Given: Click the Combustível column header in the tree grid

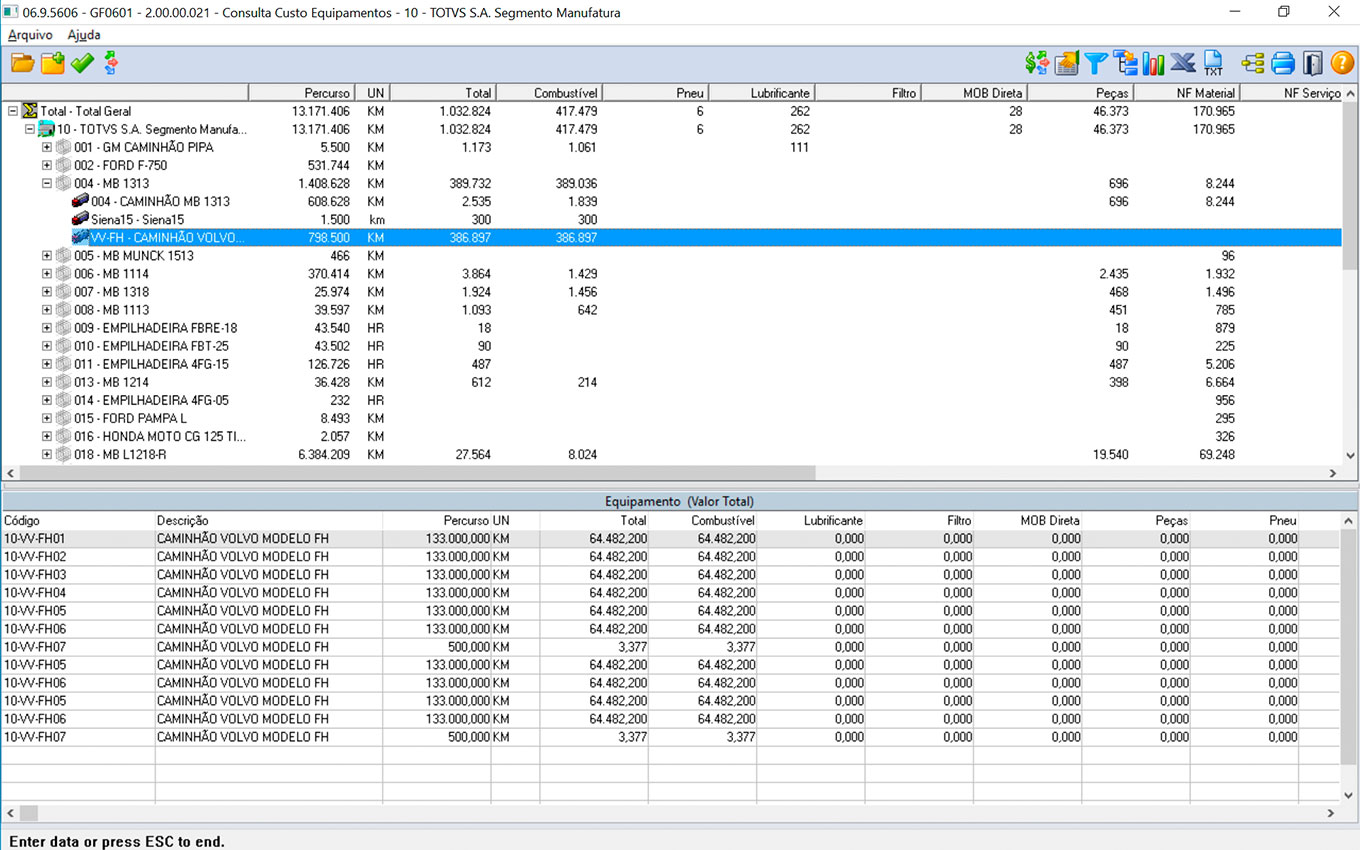Looking at the screenshot, I should point(549,93).
